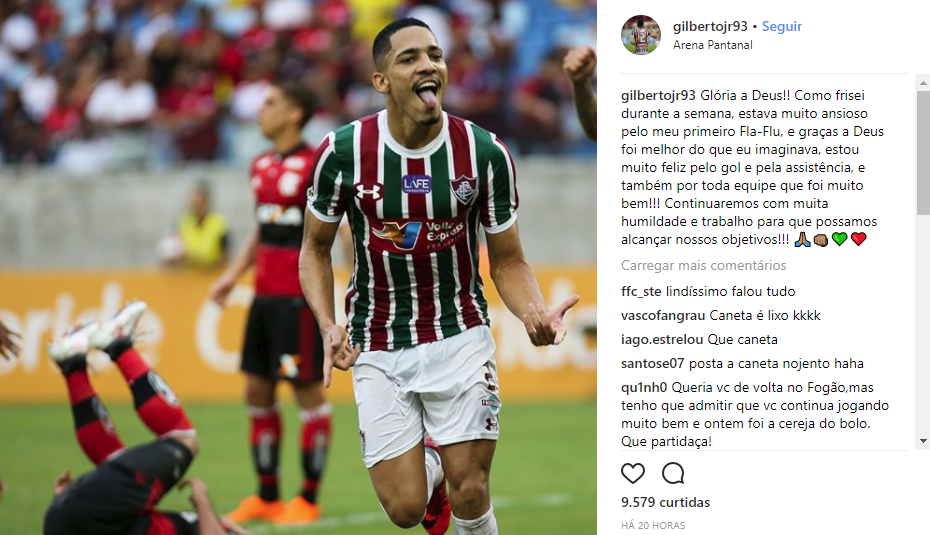The height and width of the screenshot is (535, 930).
Task: Open comments with the speech bubble icon
Action: point(673,473)
